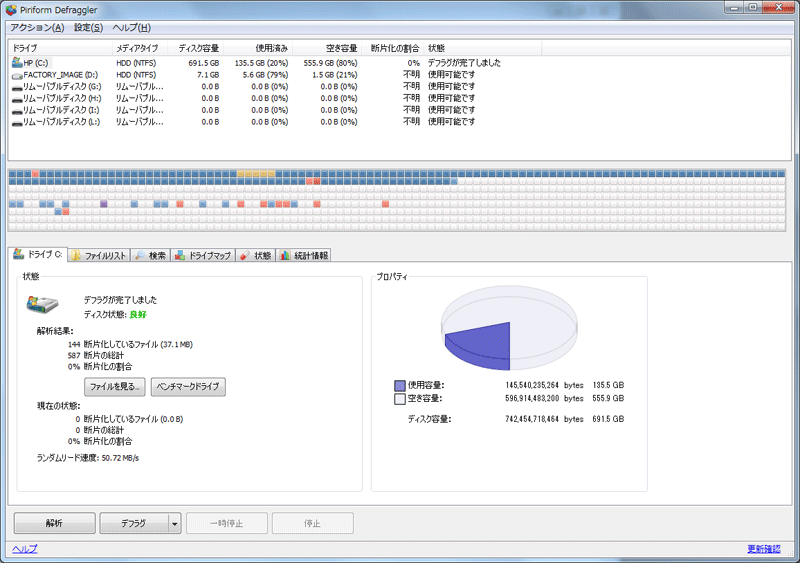Click the リムーバブルディスク (I:) drive icon

click(17, 110)
